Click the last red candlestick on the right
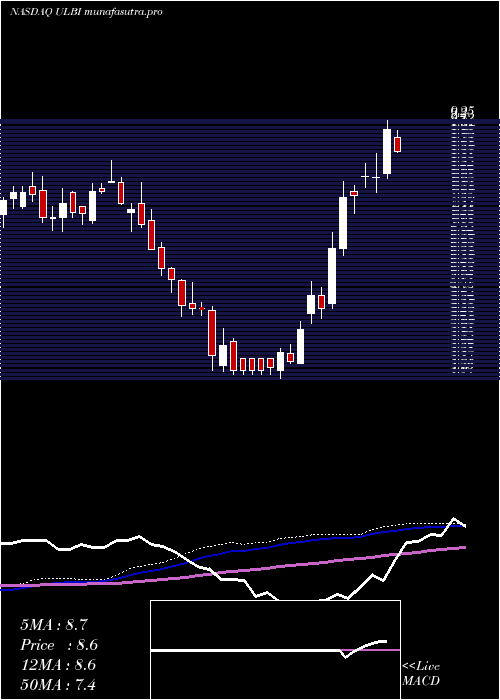The image size is (500, 700). pos(397,144)
